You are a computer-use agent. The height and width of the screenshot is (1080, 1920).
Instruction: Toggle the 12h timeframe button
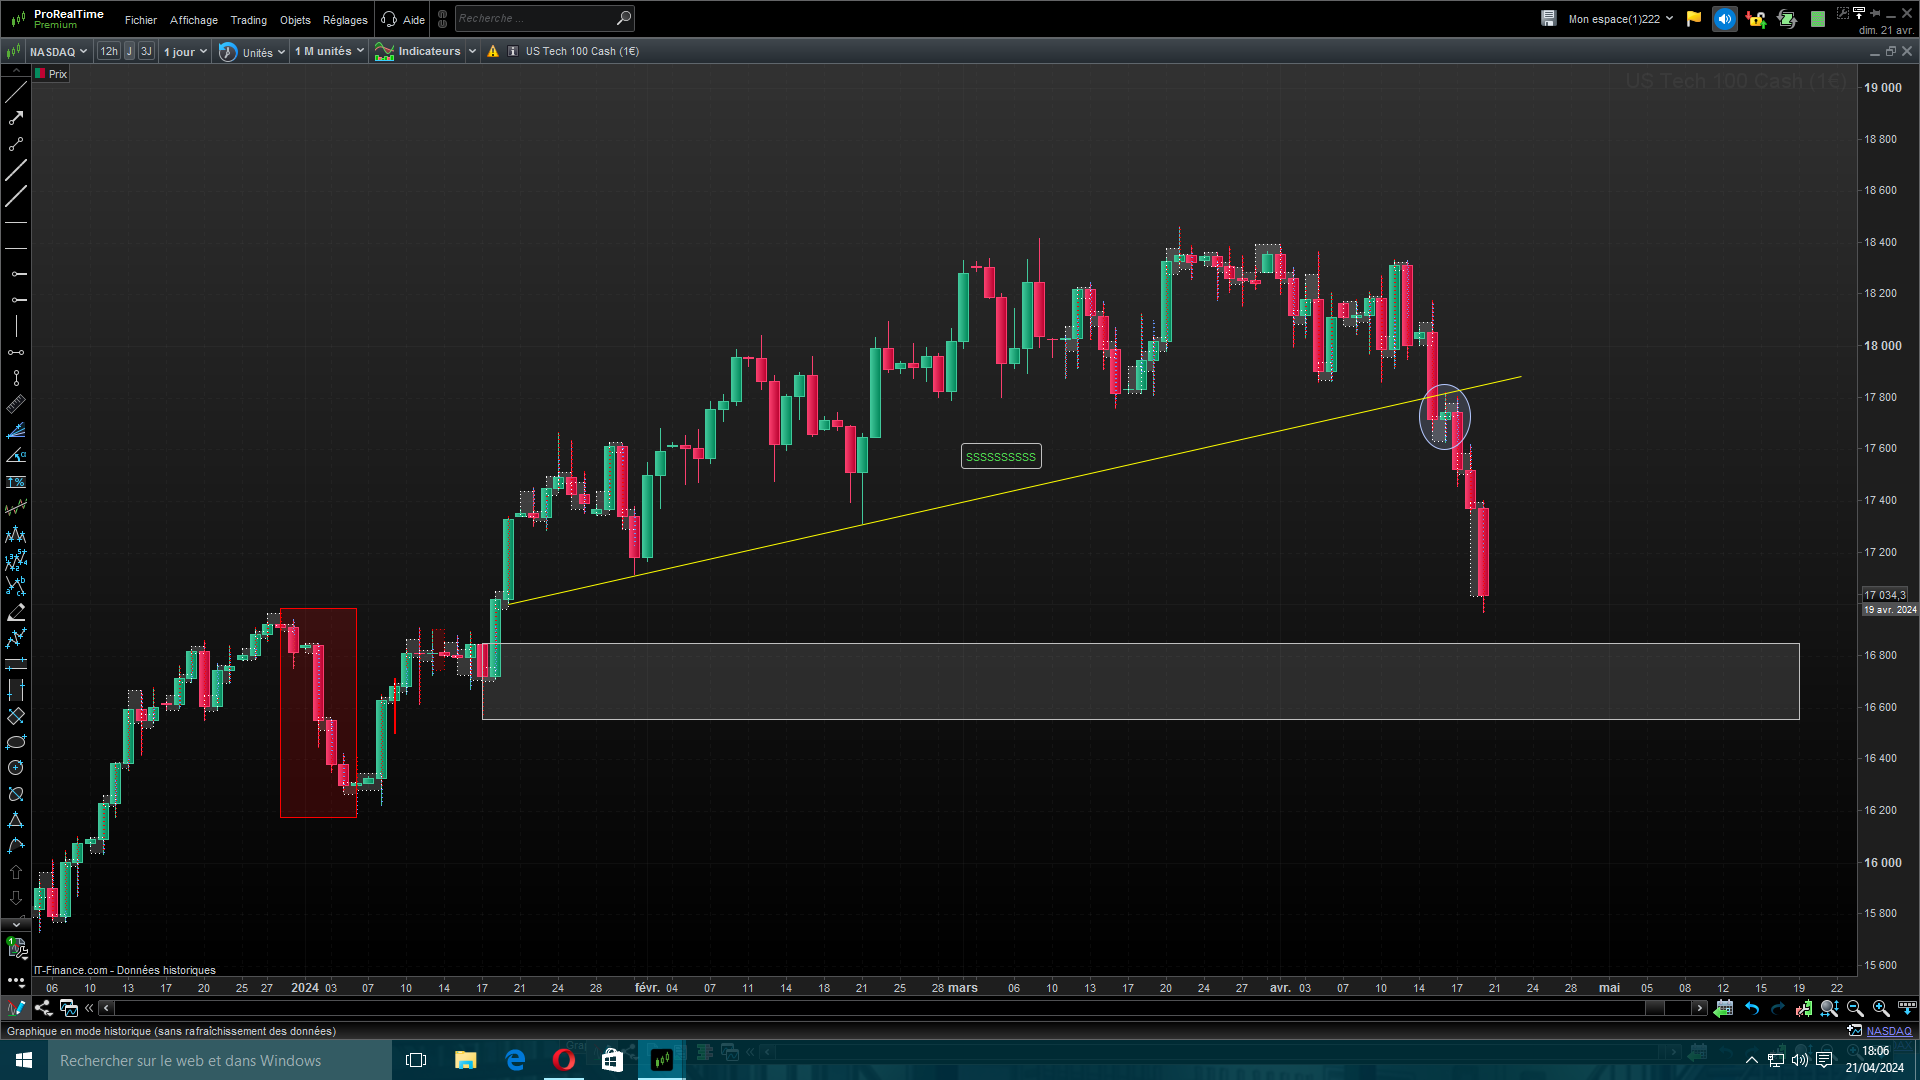[109, 51]
